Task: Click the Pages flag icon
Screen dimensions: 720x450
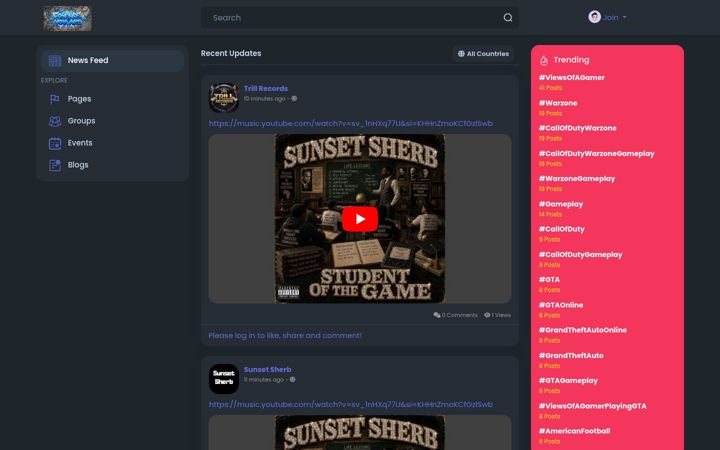Action: (x=55, y=99)
